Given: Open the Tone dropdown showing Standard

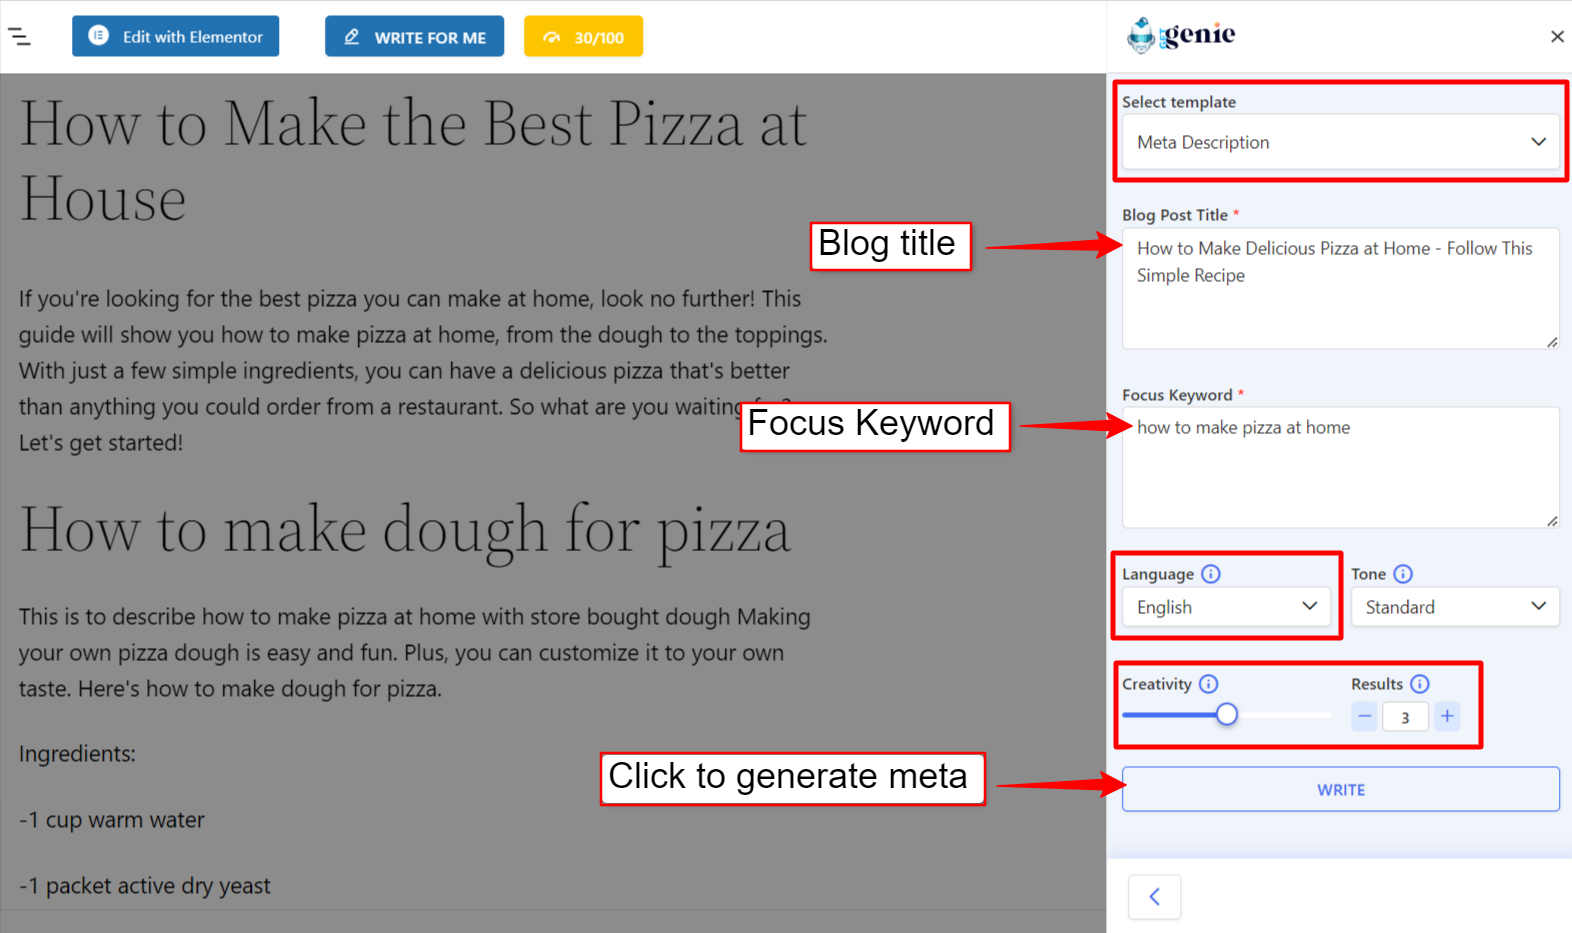Looking at the screenshot, I should pos(1455,607).
